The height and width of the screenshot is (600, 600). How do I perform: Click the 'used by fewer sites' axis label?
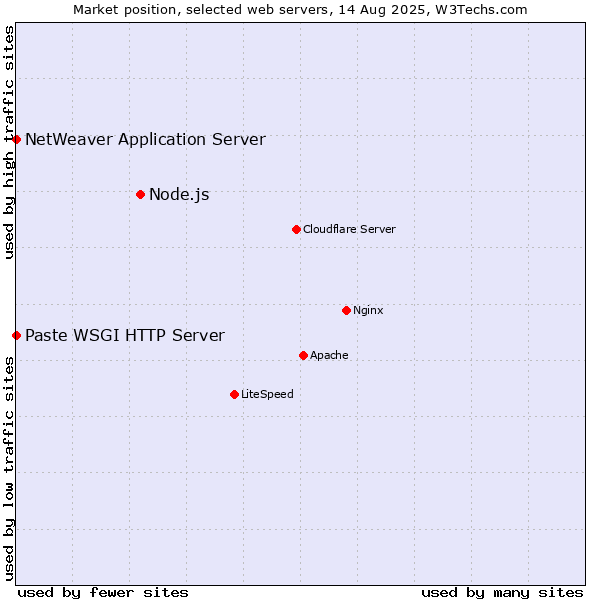click(x=103, y=593)
